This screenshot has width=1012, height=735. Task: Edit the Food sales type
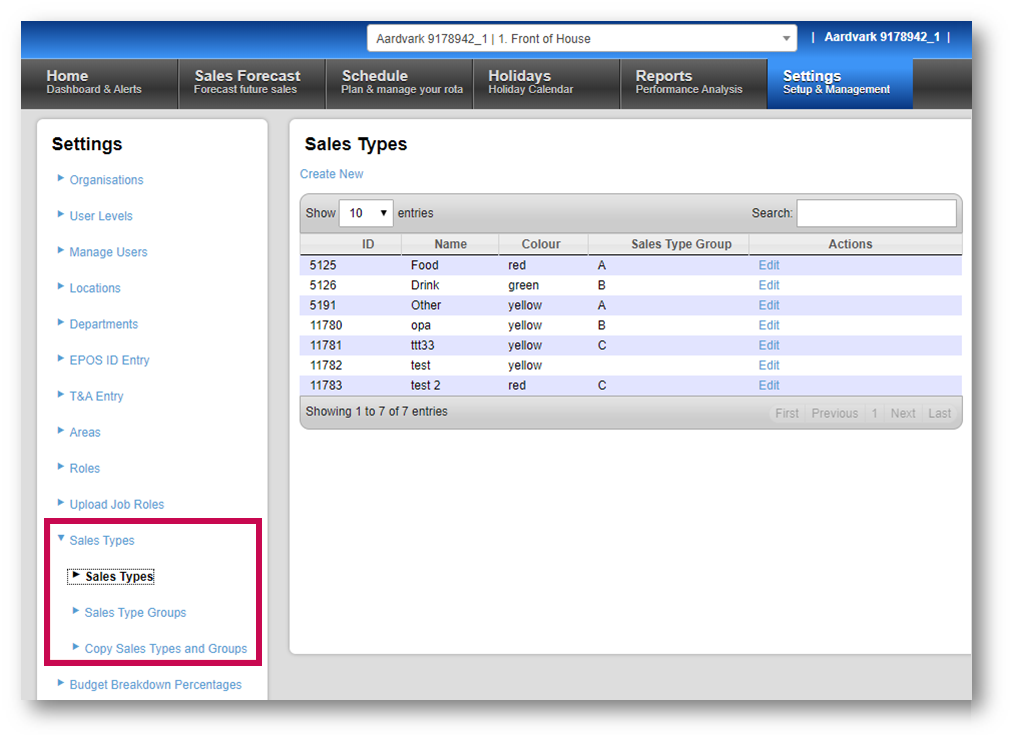tap(768, 265)
